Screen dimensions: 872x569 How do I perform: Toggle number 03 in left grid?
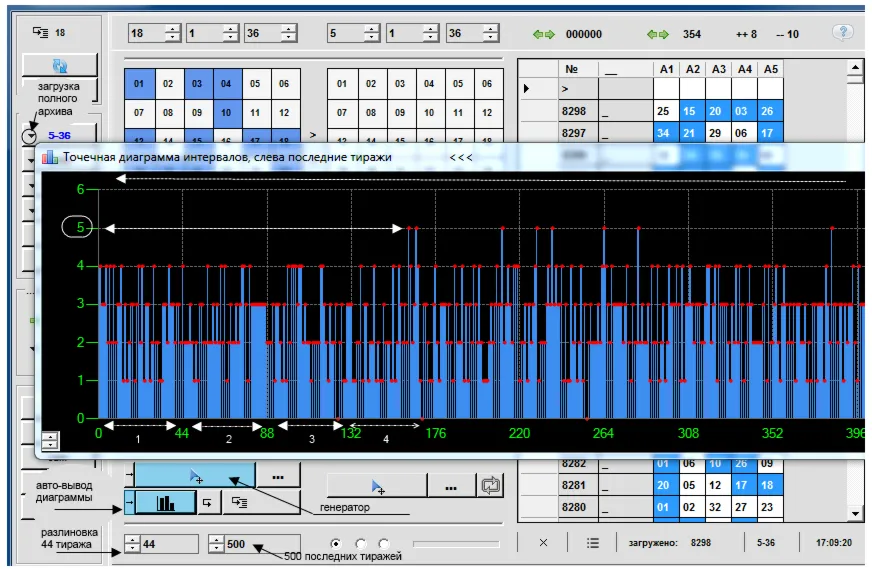pos(197,83)
